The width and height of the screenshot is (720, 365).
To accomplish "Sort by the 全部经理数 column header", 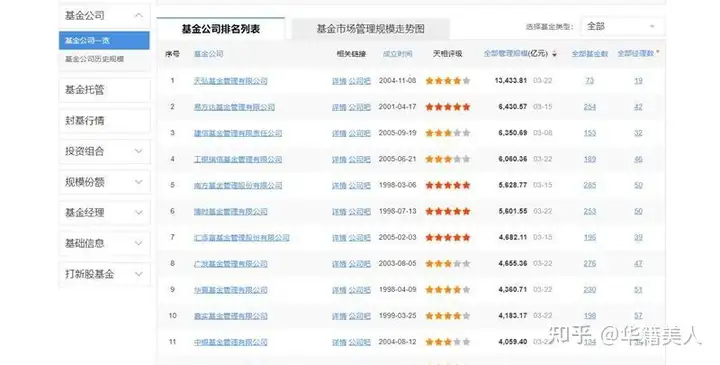I will pyautogui.click(x=636, y=53).
